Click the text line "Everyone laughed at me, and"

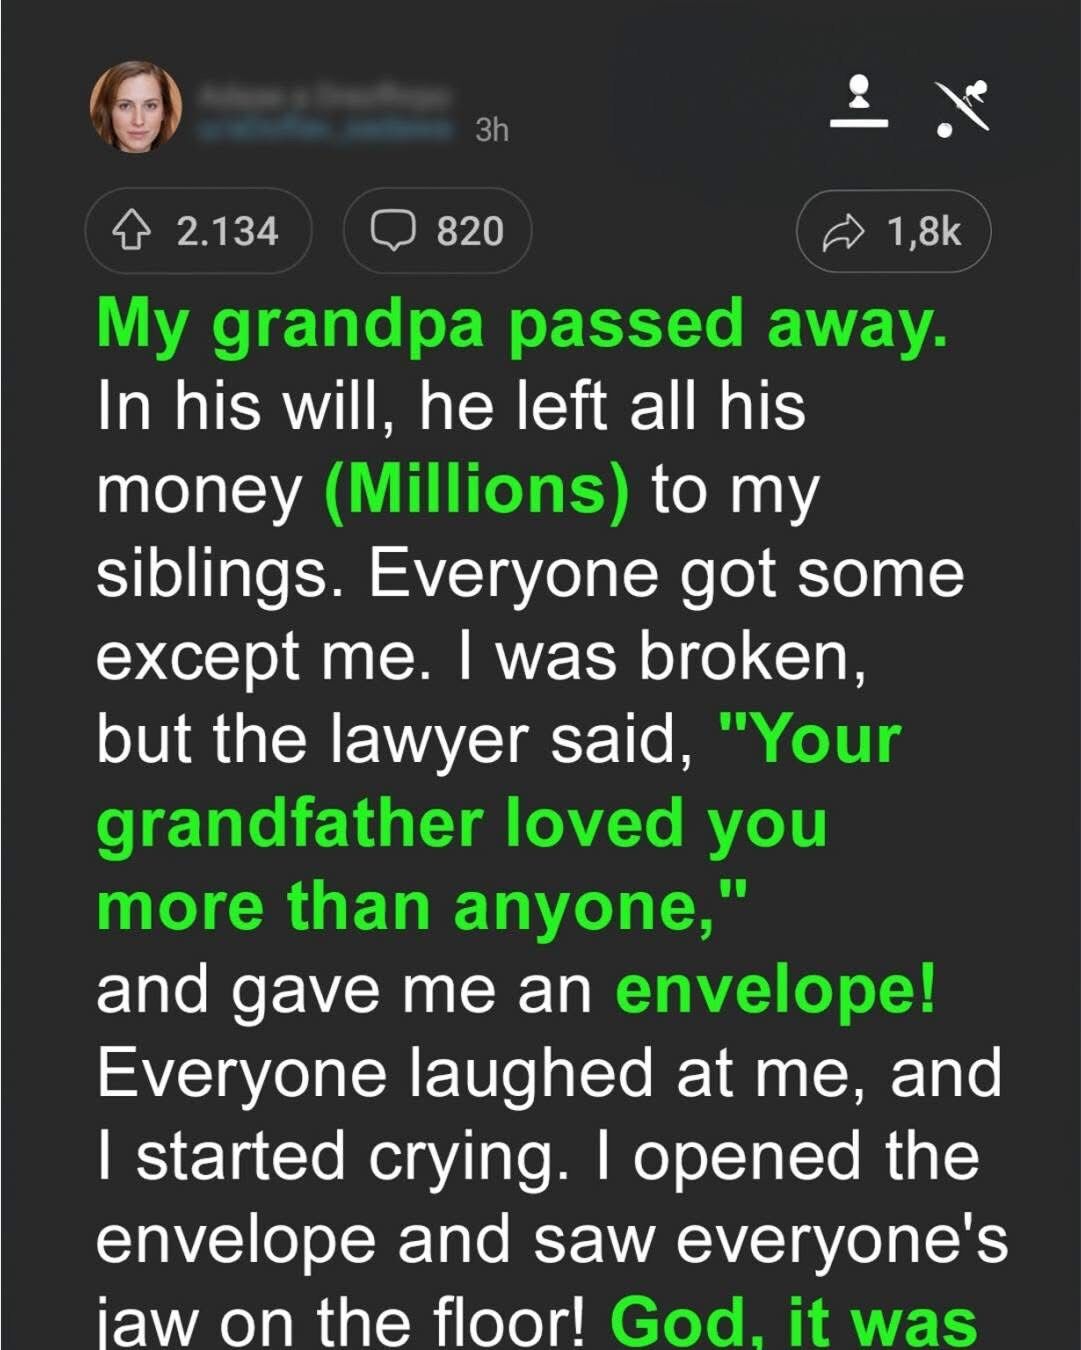[x=549, y=1072]
